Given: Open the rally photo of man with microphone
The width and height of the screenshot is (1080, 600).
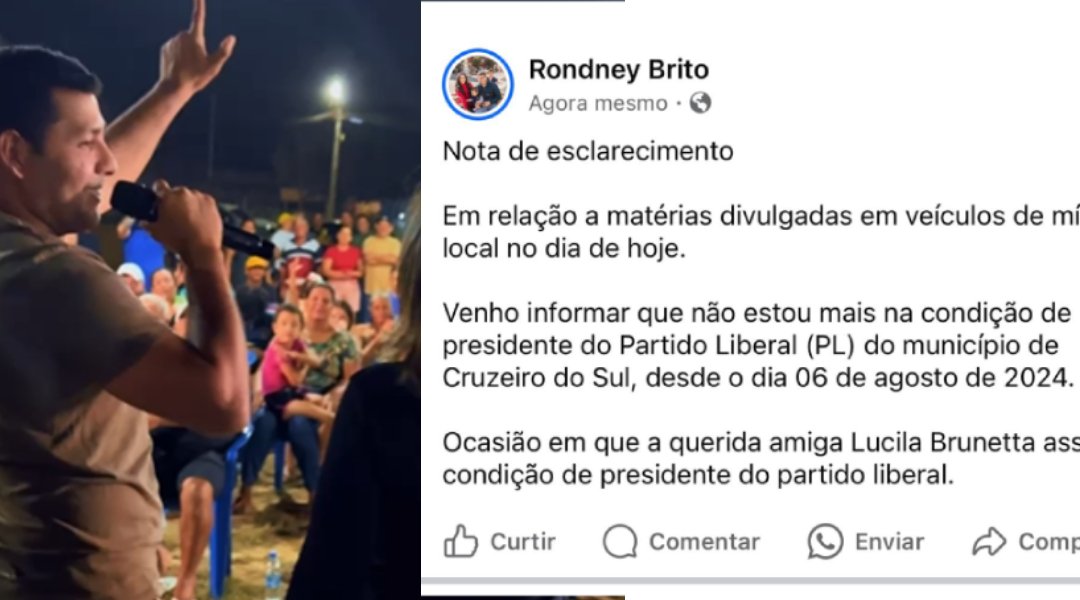Looking at the screenshot, I should click(x=210, y=300).
